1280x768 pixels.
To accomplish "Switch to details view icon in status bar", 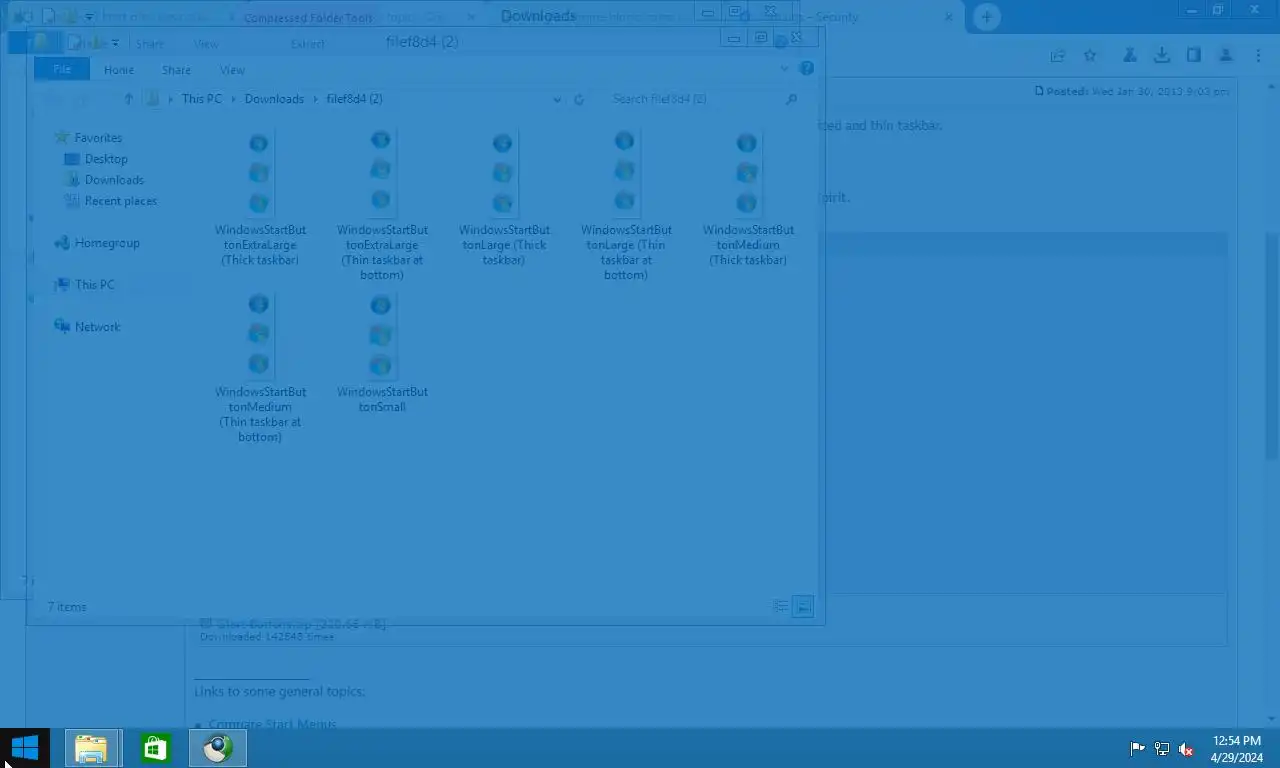I will coord(781,606).
